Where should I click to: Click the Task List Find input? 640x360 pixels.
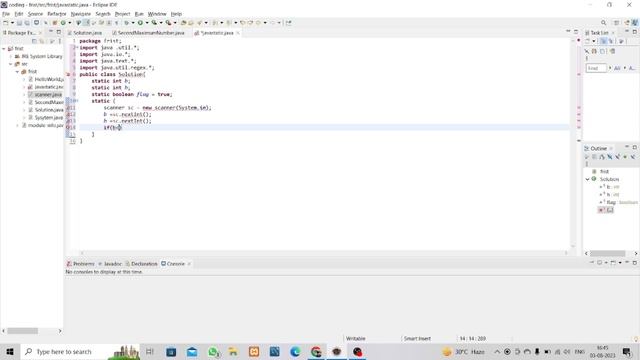(x=596, y=68)
